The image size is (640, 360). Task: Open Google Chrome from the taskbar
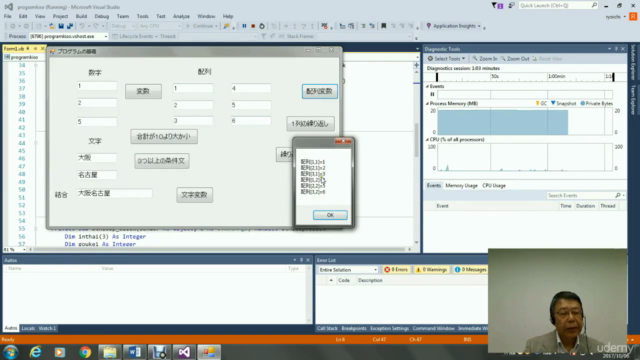tap(85, 352)
